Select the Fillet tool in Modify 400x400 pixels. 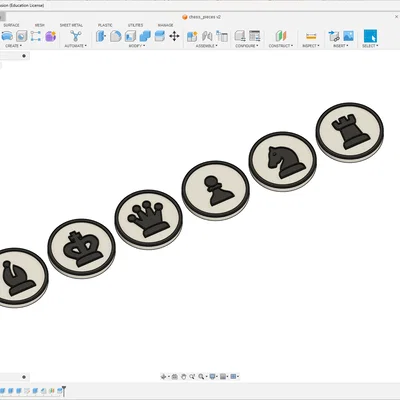tap(115, 36)
